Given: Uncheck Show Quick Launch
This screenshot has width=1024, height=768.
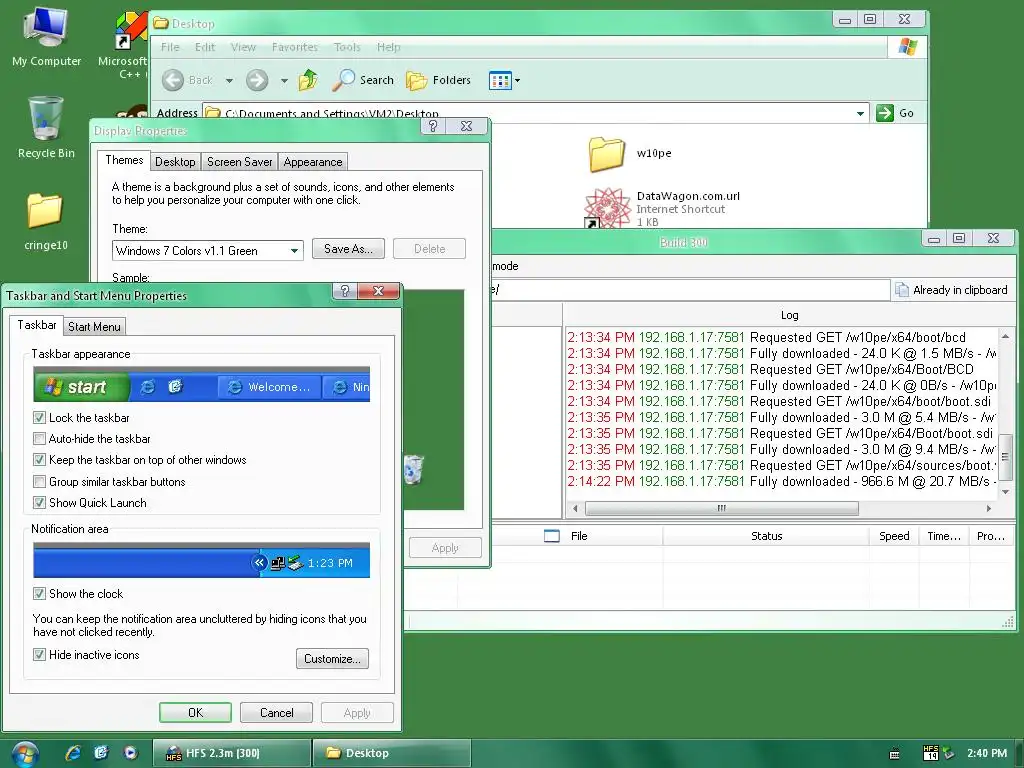Looking at the screenshot, I should point(39,503).
